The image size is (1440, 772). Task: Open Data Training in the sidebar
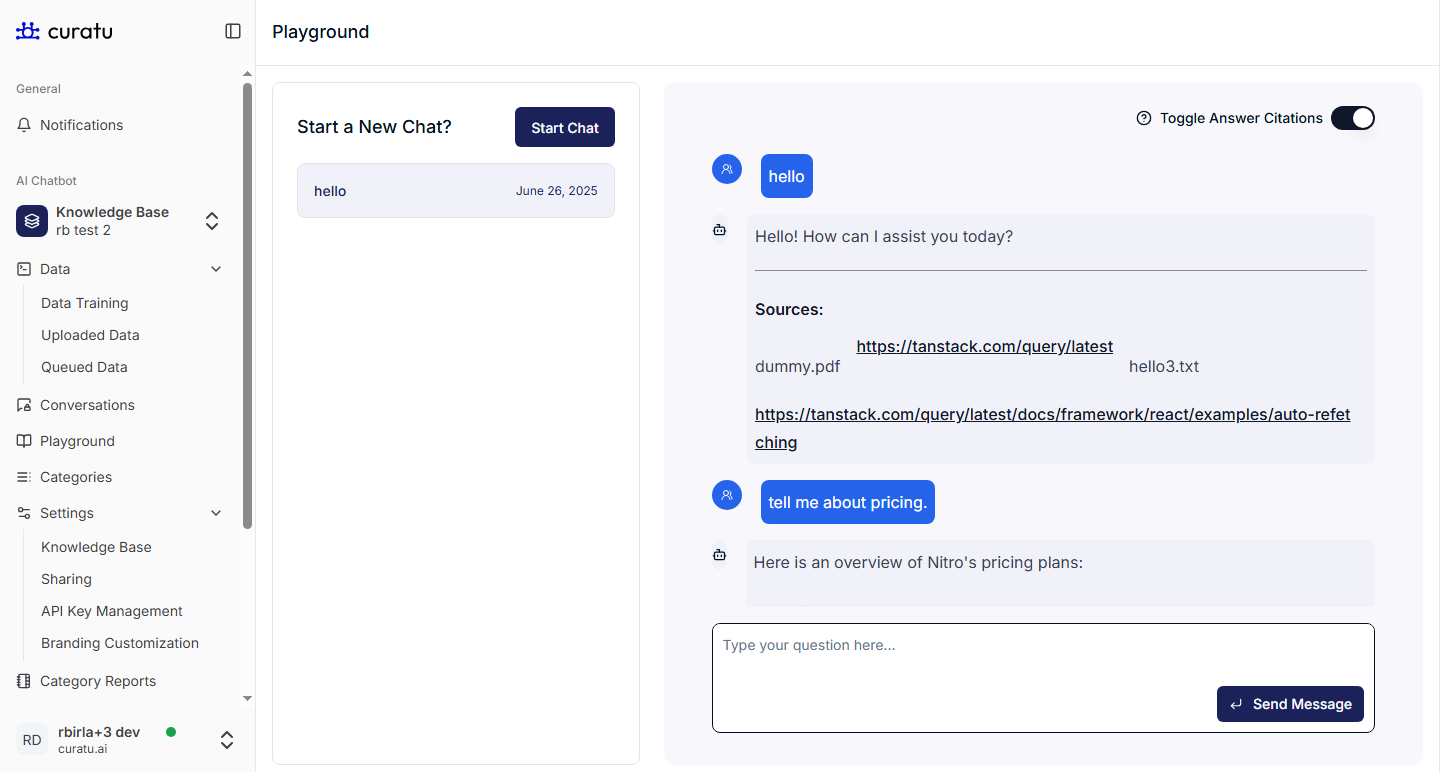click(x=84, y=303)
